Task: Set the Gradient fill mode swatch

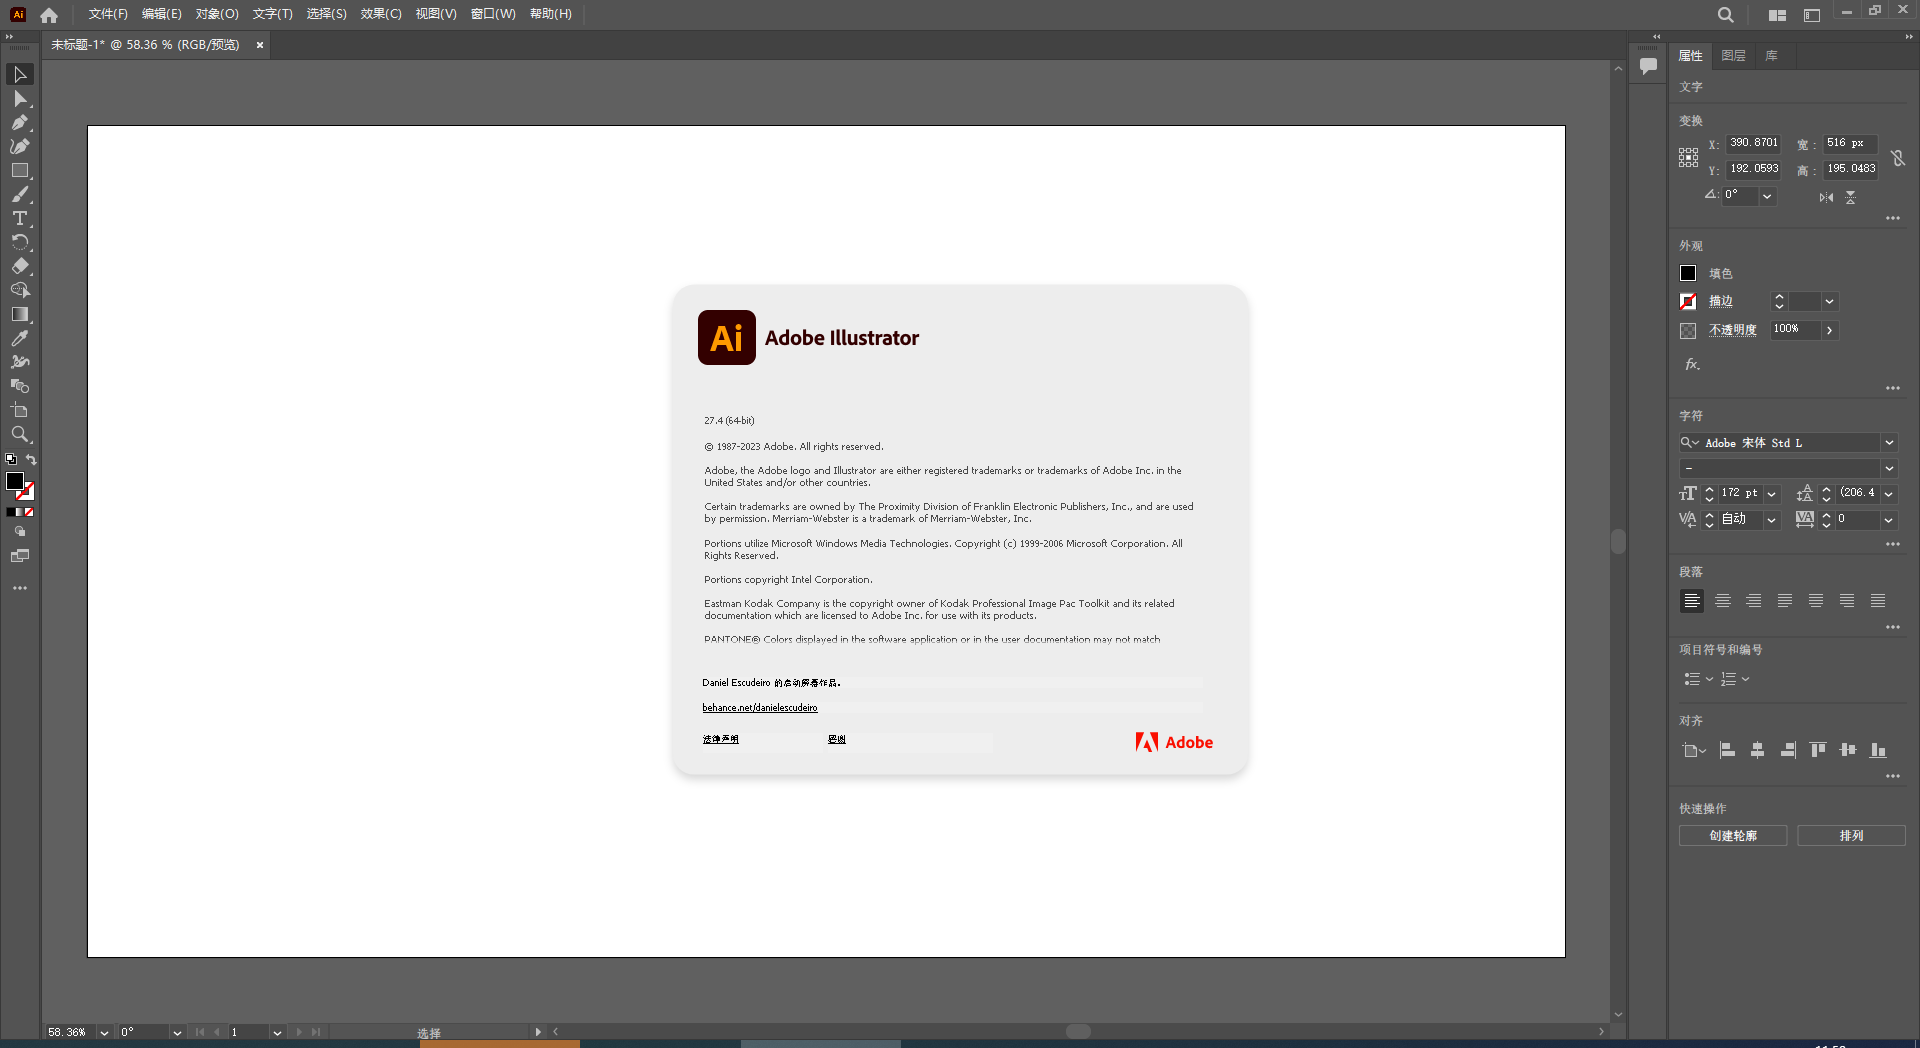Action: (x=20, y=512)
